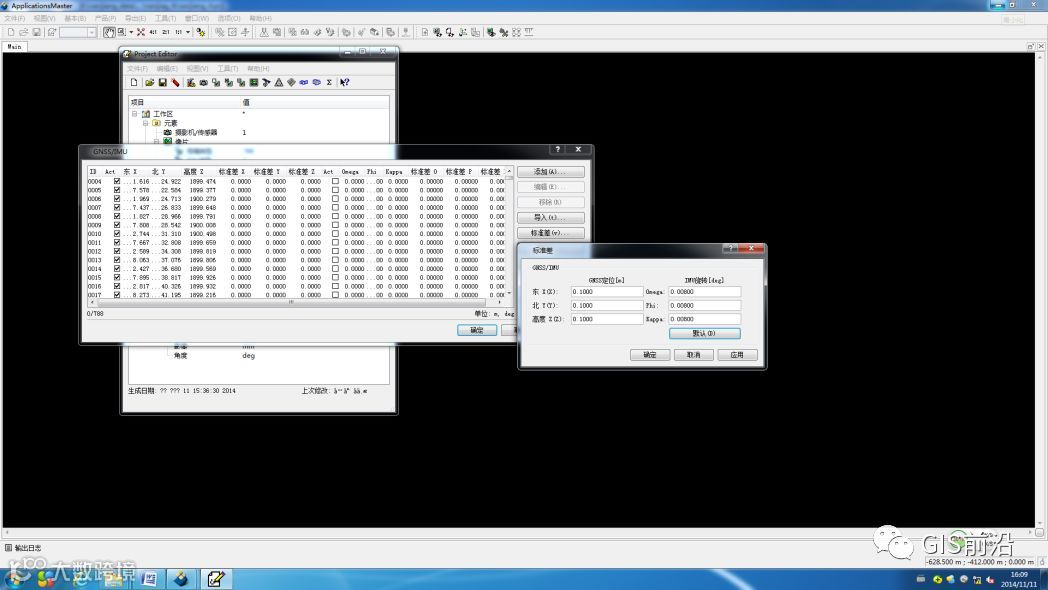Click system clock 16:09 in taskbar
The height and width of the screenshot is (590, 1048).
click(x=1019, y=575)
